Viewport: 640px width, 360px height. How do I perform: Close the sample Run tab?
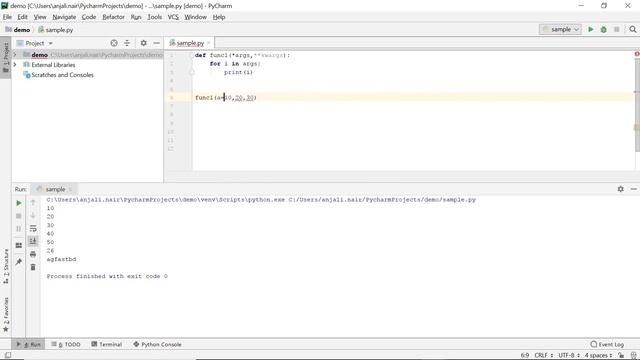point(70,189)
